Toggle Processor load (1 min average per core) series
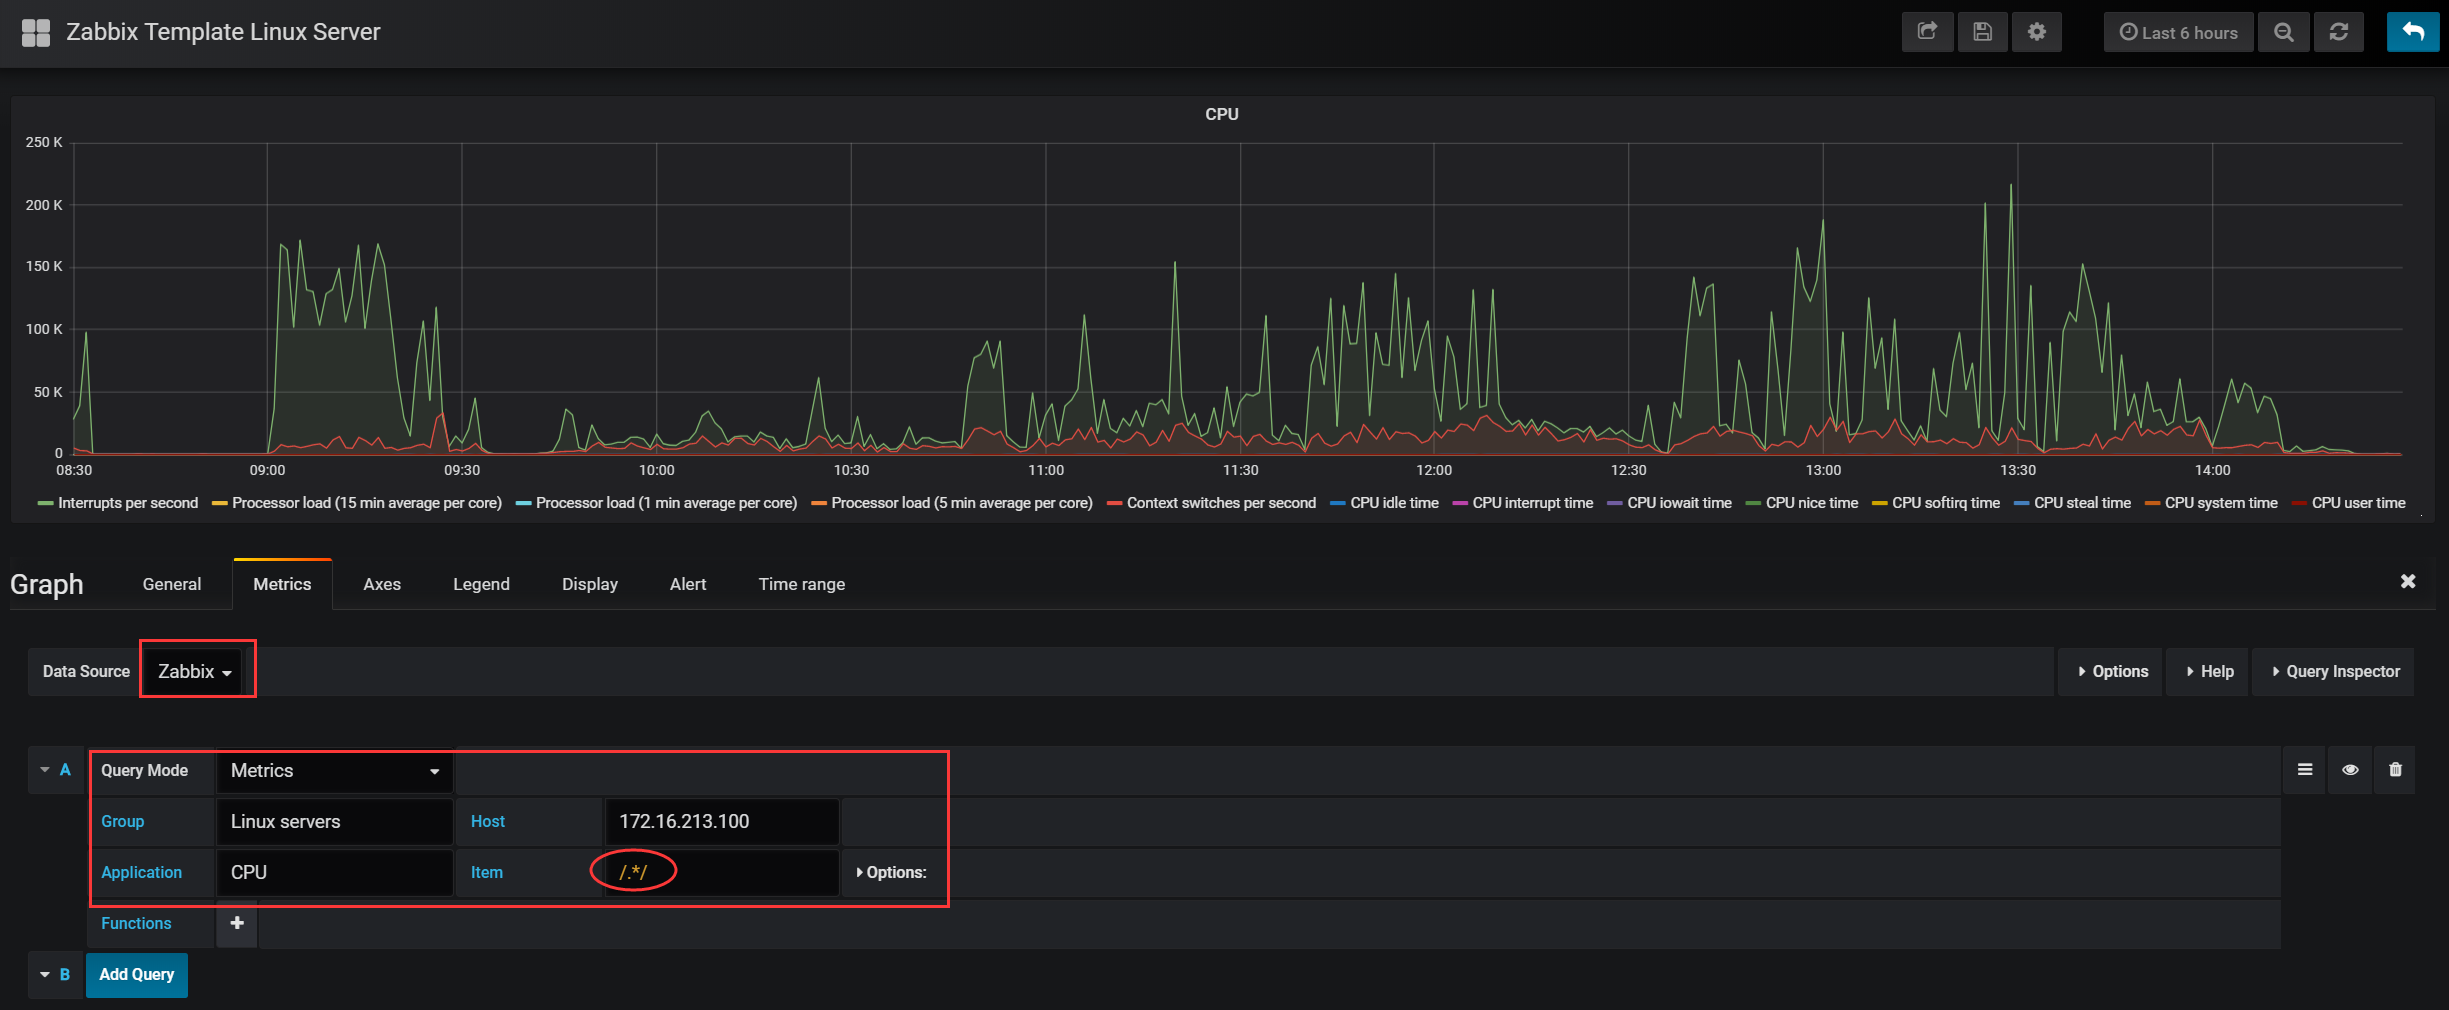The image size is (2449, 1010). click(666, 503)
